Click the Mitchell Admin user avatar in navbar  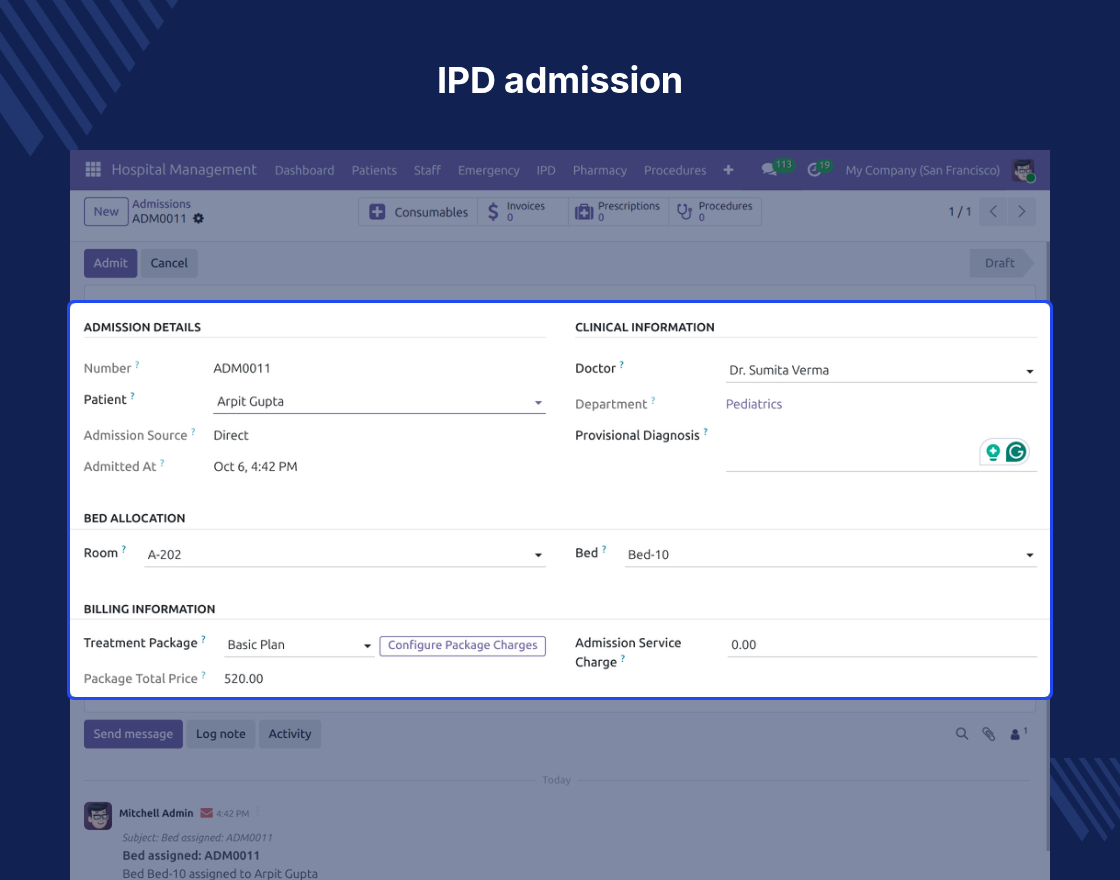1024,170
